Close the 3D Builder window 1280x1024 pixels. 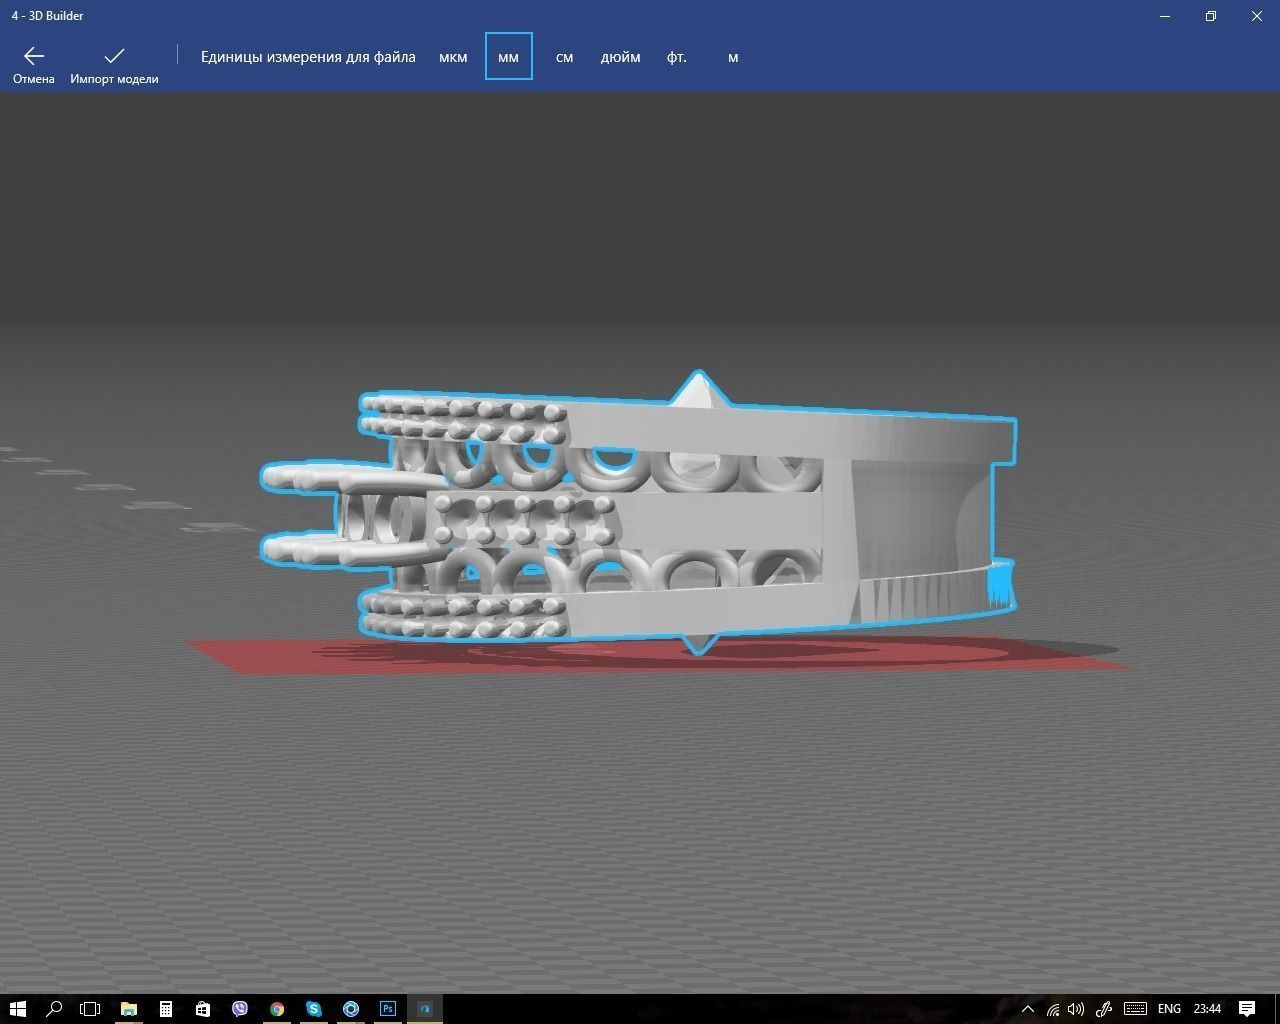click(x=1257, y=16)
